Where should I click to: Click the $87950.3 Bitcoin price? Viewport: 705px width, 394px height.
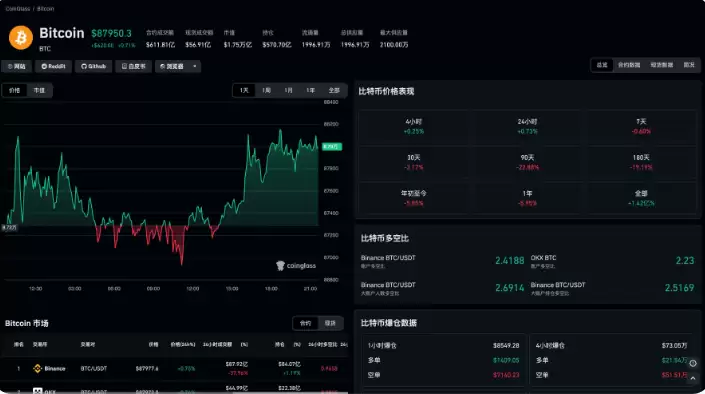(x=112, y=34)
